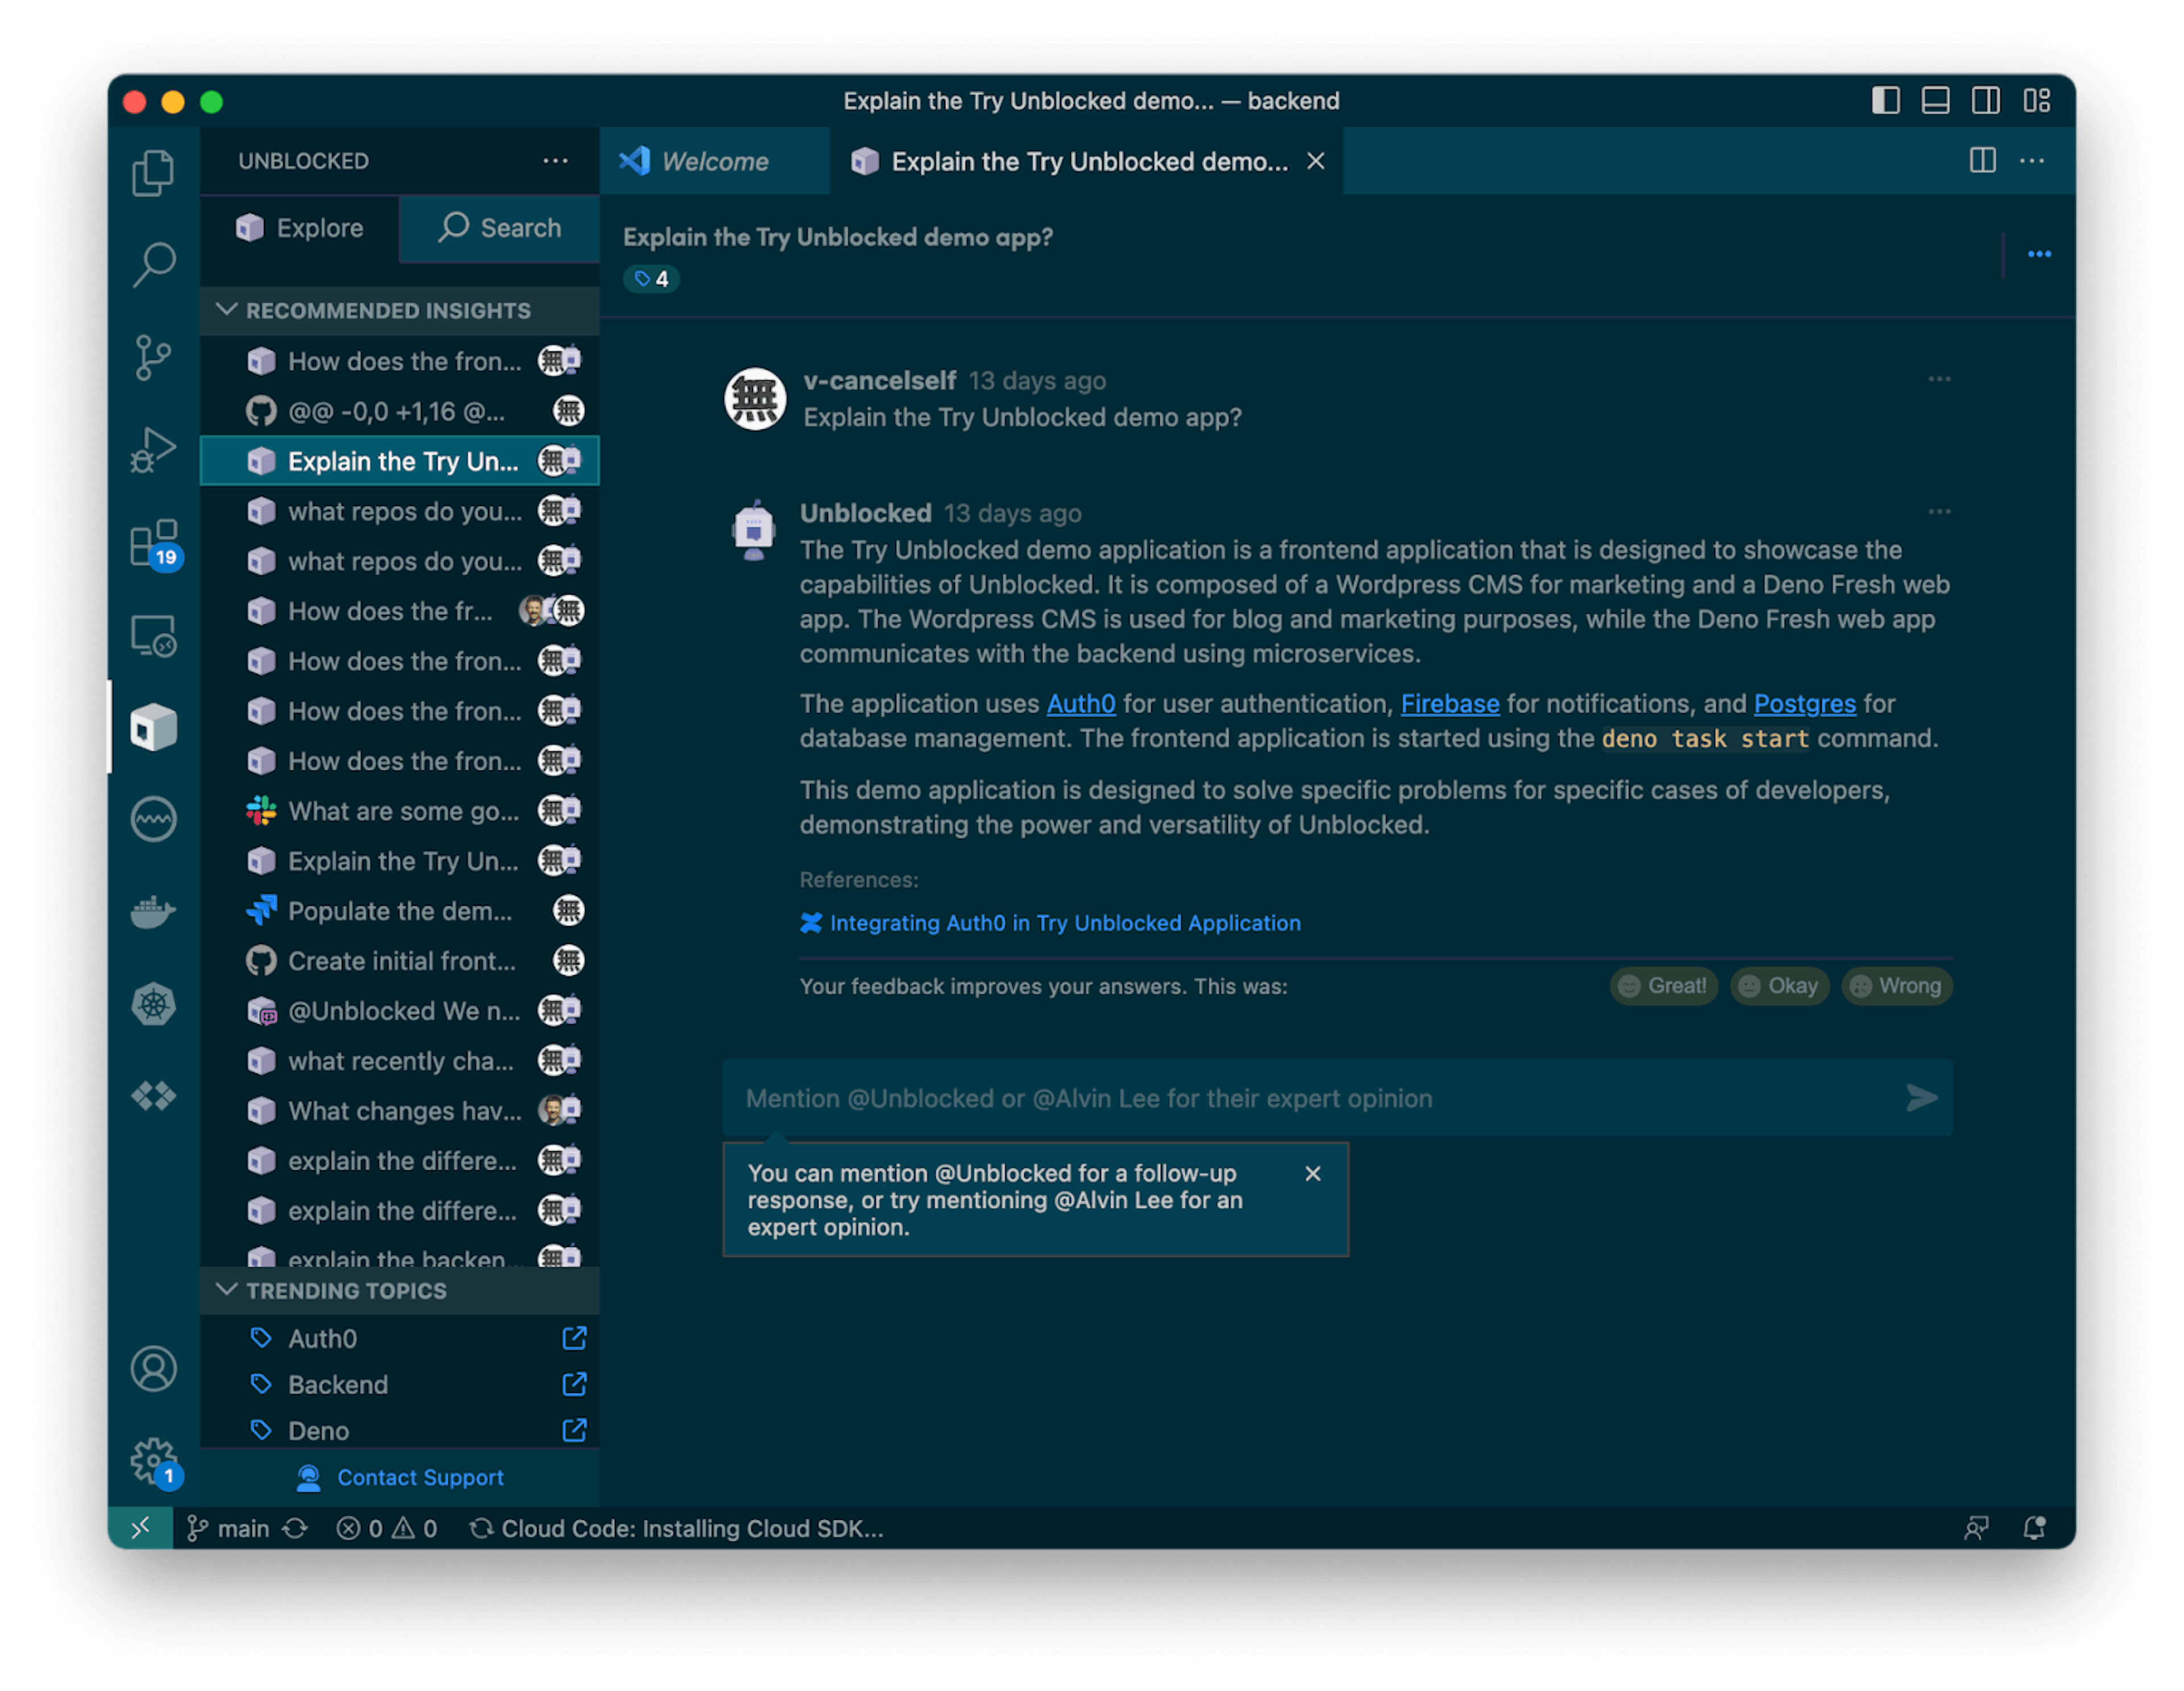Toggle primary side bar layout icon
This screenshot has width=2184, height=1691.
[x=1885, y=101]
